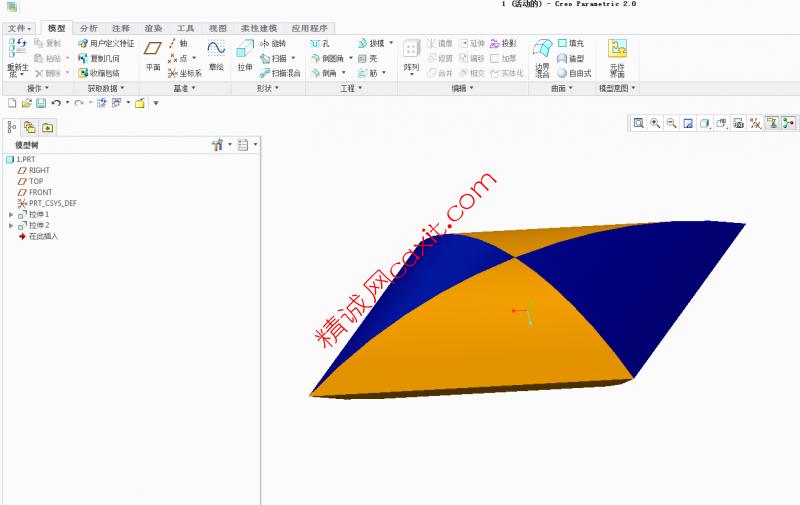Create a new file from quick toolbar
Image resolution: width=800 pixels, height=505 pixels.
12,103
